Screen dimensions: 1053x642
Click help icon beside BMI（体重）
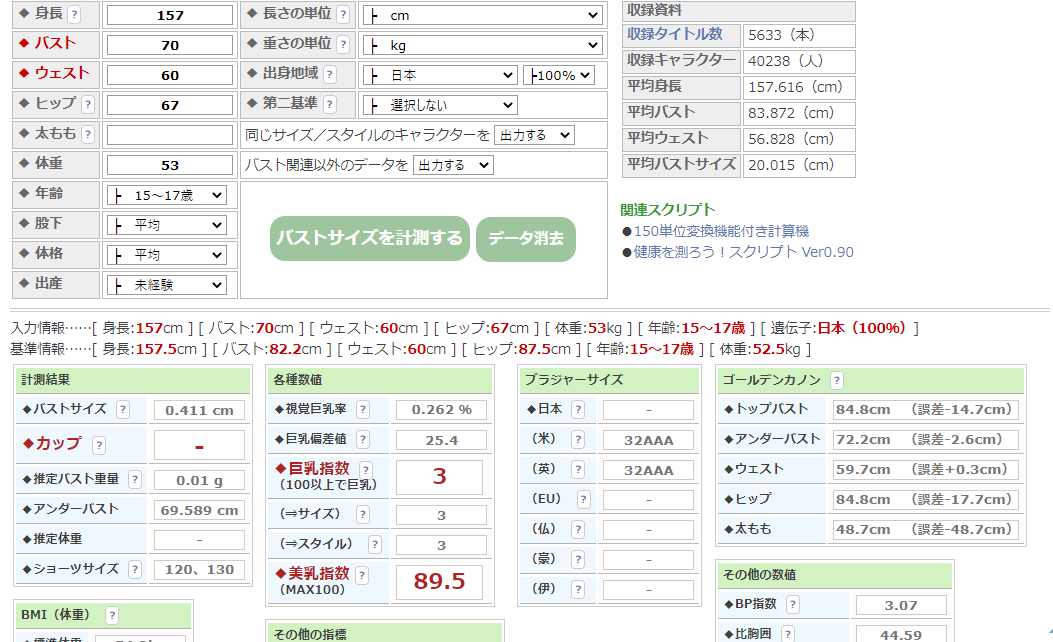click(112, 616)
